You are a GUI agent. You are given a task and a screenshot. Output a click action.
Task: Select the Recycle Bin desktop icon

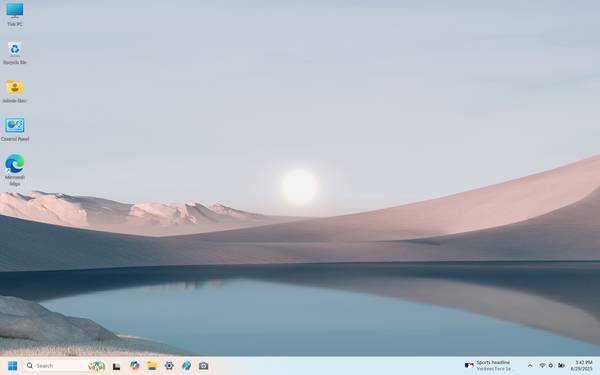tap(15, 53)
